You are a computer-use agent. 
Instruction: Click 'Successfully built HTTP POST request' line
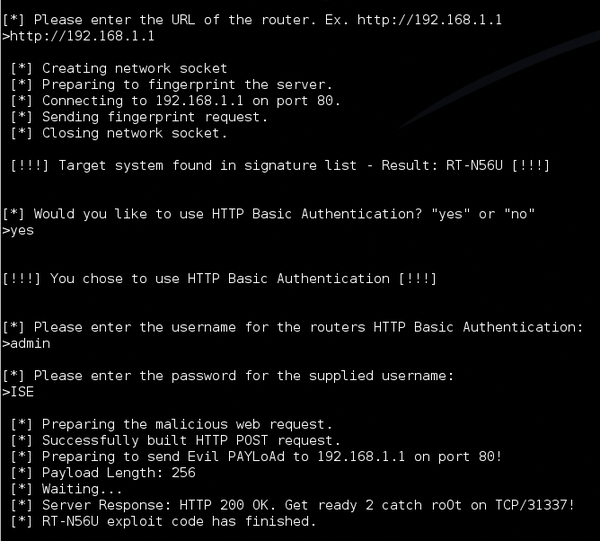pos(175,440)
